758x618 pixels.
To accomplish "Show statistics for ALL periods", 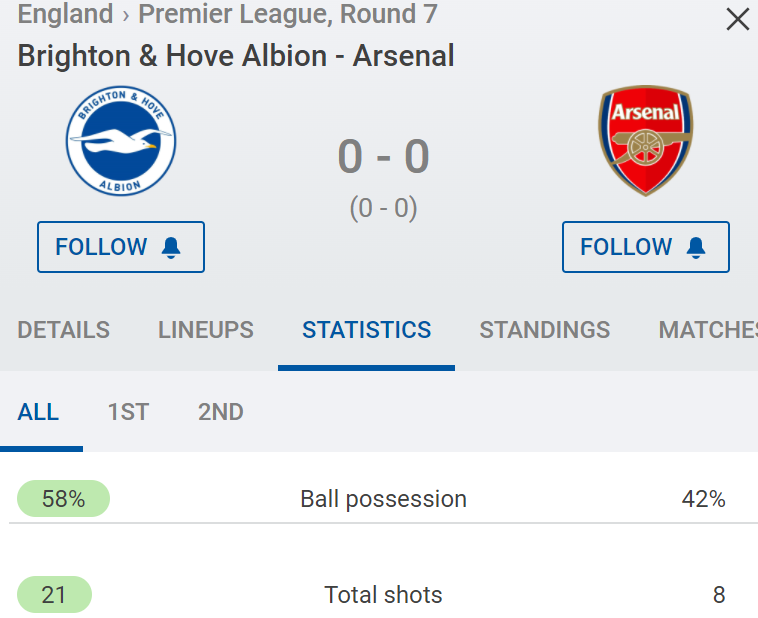I will tap(38, 412).
